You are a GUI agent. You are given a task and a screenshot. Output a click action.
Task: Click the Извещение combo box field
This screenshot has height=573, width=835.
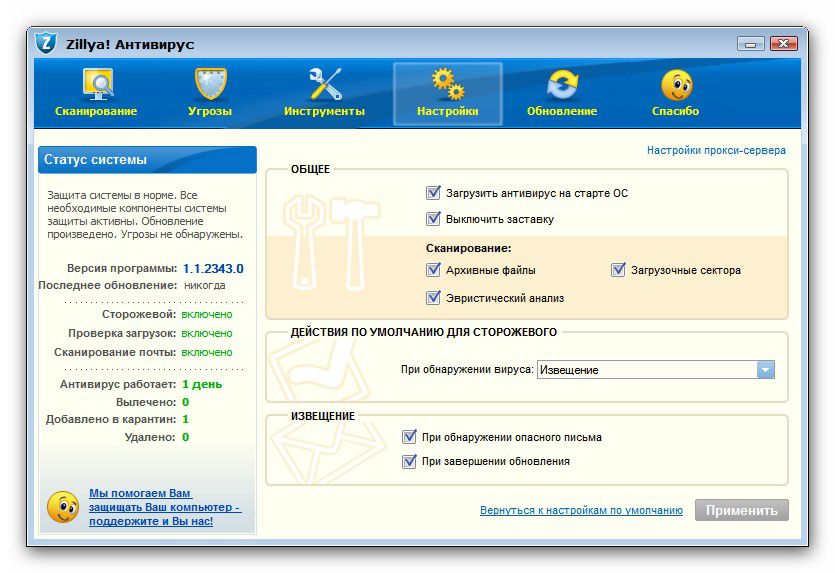tap(656, 370)
